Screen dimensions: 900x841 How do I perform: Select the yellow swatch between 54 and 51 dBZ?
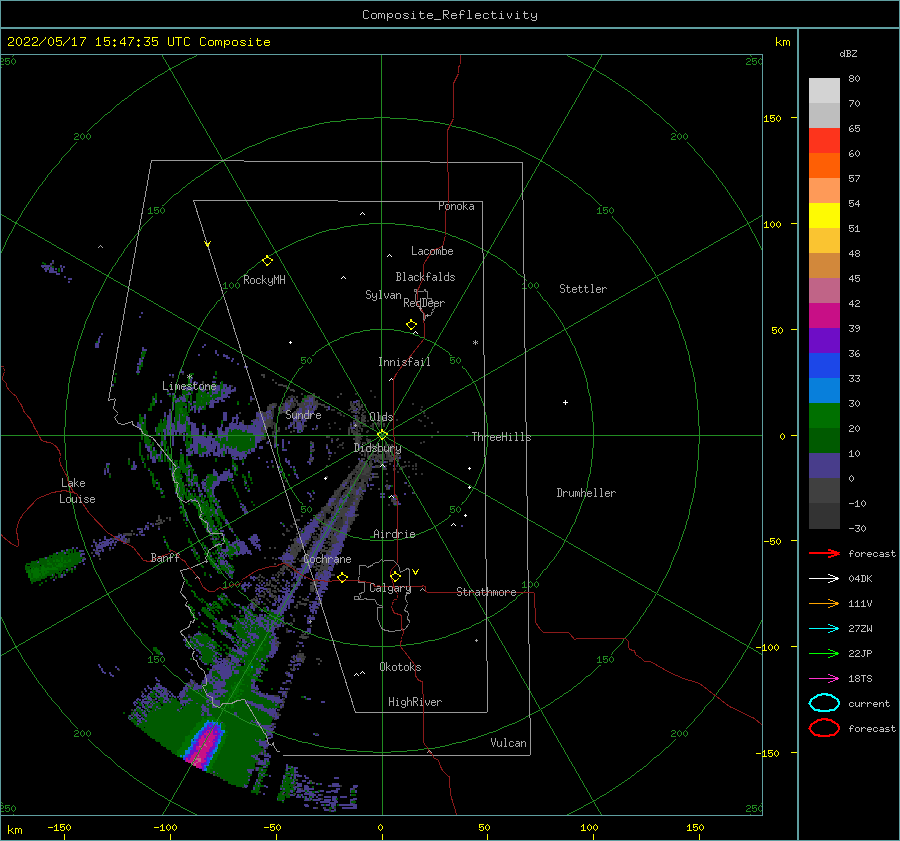tap(824, 215)
